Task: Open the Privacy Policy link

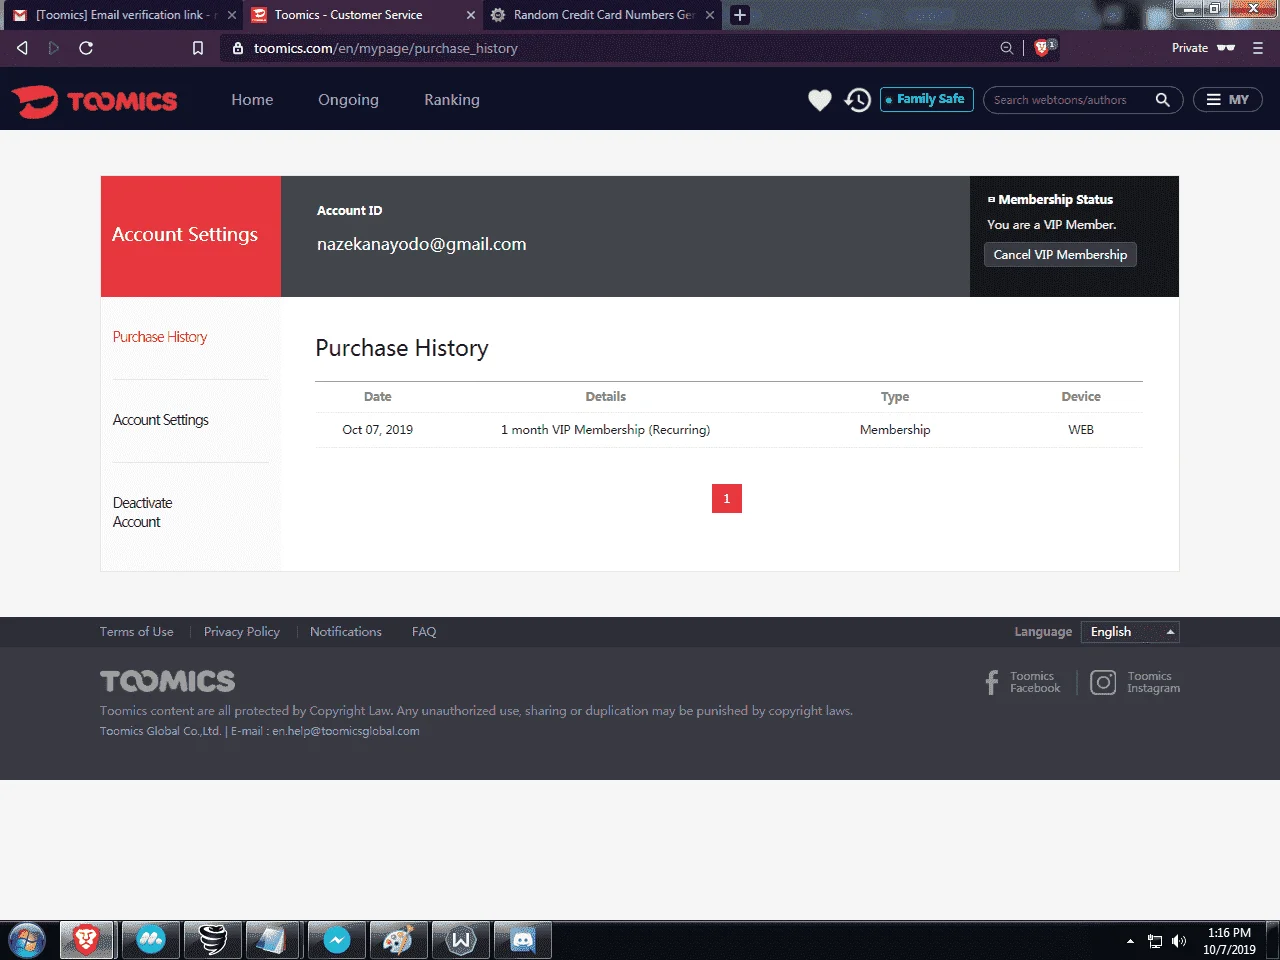Action: point(242,632)
